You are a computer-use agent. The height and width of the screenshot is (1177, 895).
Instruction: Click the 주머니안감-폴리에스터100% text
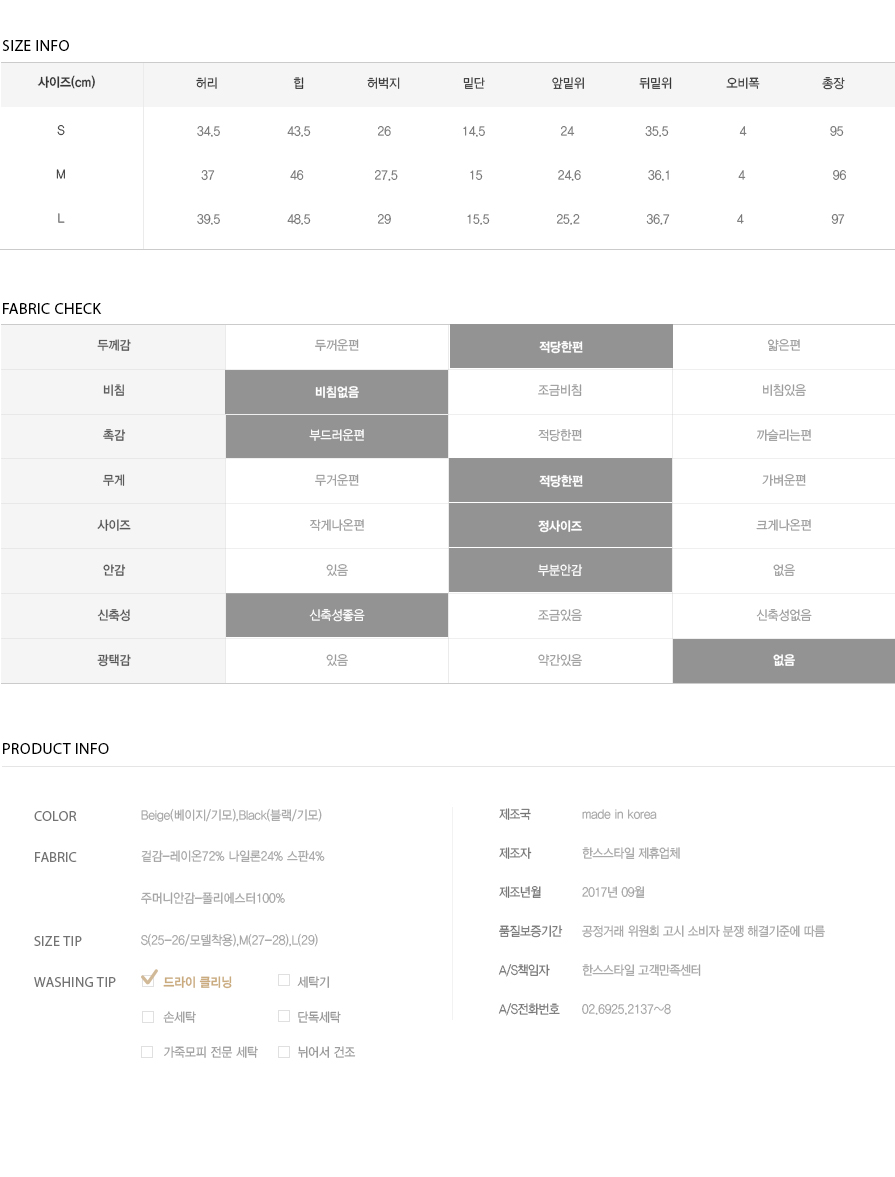pos(213,898)
